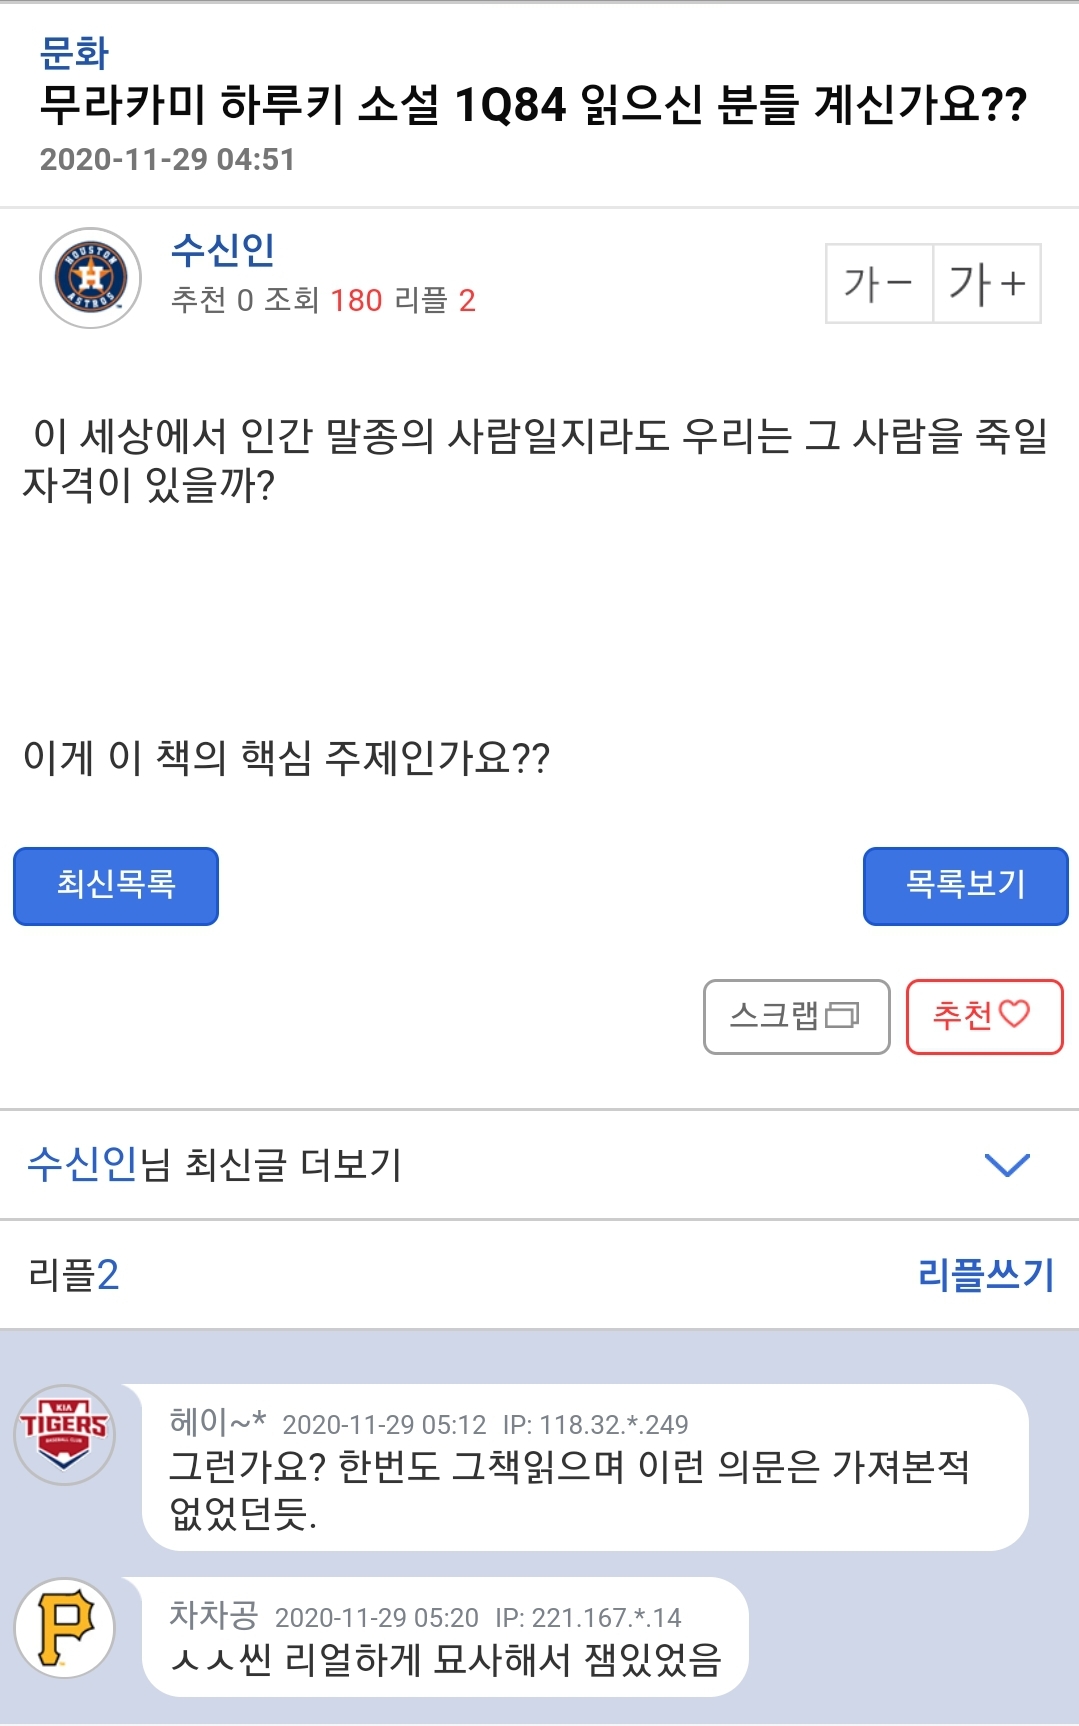Click the post body line 이게 이 책의 핵심 주제인가요
The width and height of the screenshot is (1079, 1726).
[x=286, y=758]
